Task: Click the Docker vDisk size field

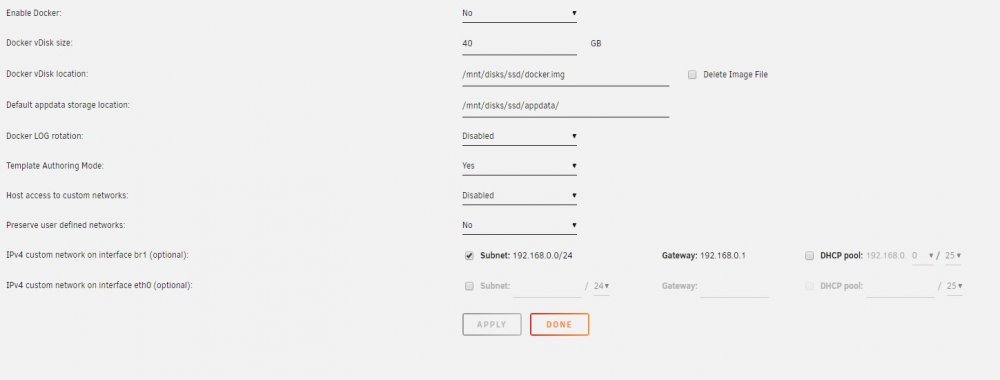Action: [519, 43]
